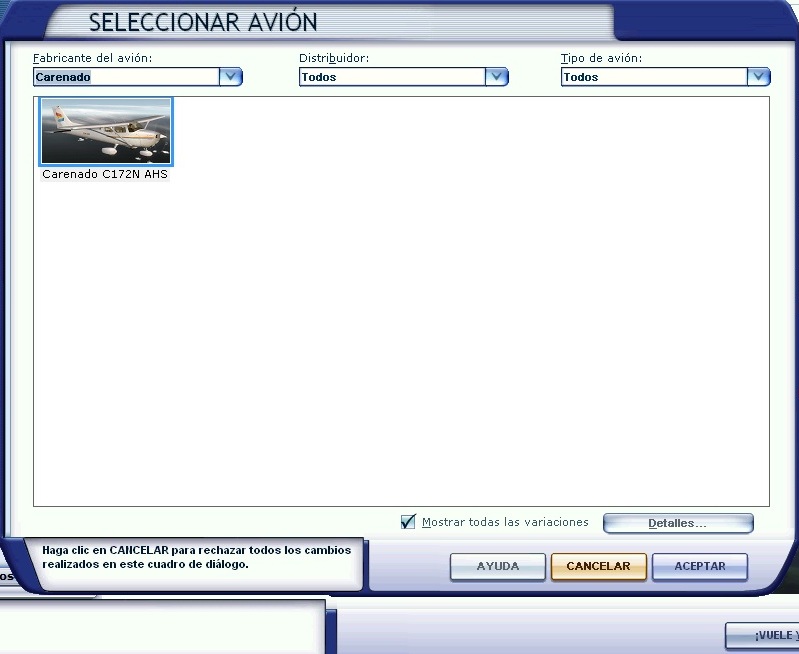Image resolution: width=799 pixels, height=654 pixels.
Task: Open the Detalles... button
Action: (677, 523)
